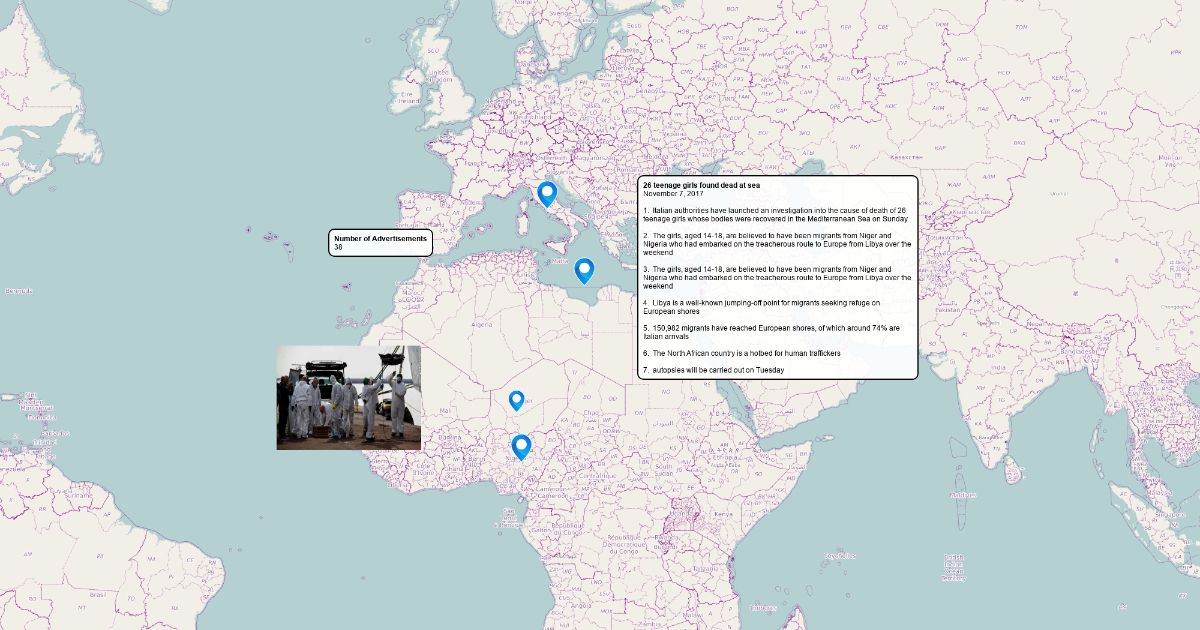Select the marker in the Mediterranean Sea

584,269
